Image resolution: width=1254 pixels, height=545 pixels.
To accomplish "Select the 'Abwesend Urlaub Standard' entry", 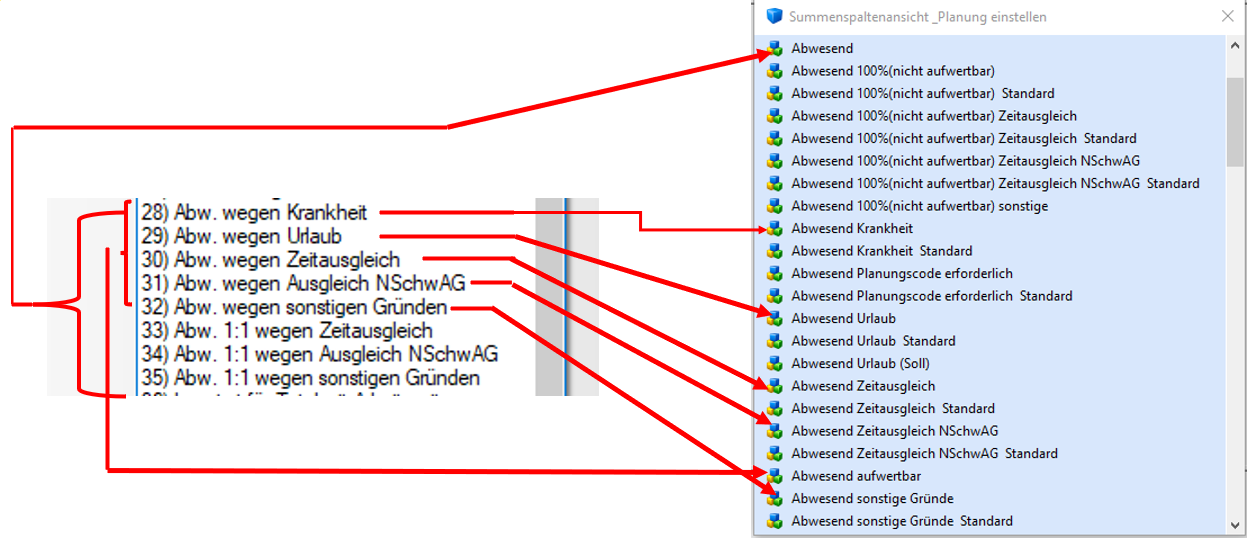I will (873, 341).
